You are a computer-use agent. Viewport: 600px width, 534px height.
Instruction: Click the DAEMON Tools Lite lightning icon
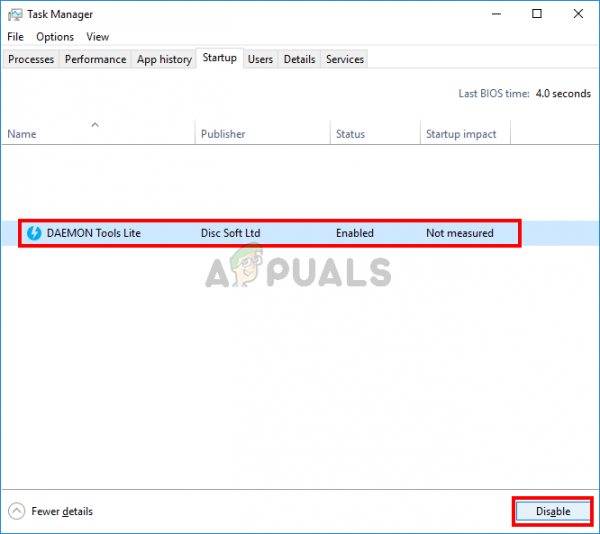tap(34, 233)
